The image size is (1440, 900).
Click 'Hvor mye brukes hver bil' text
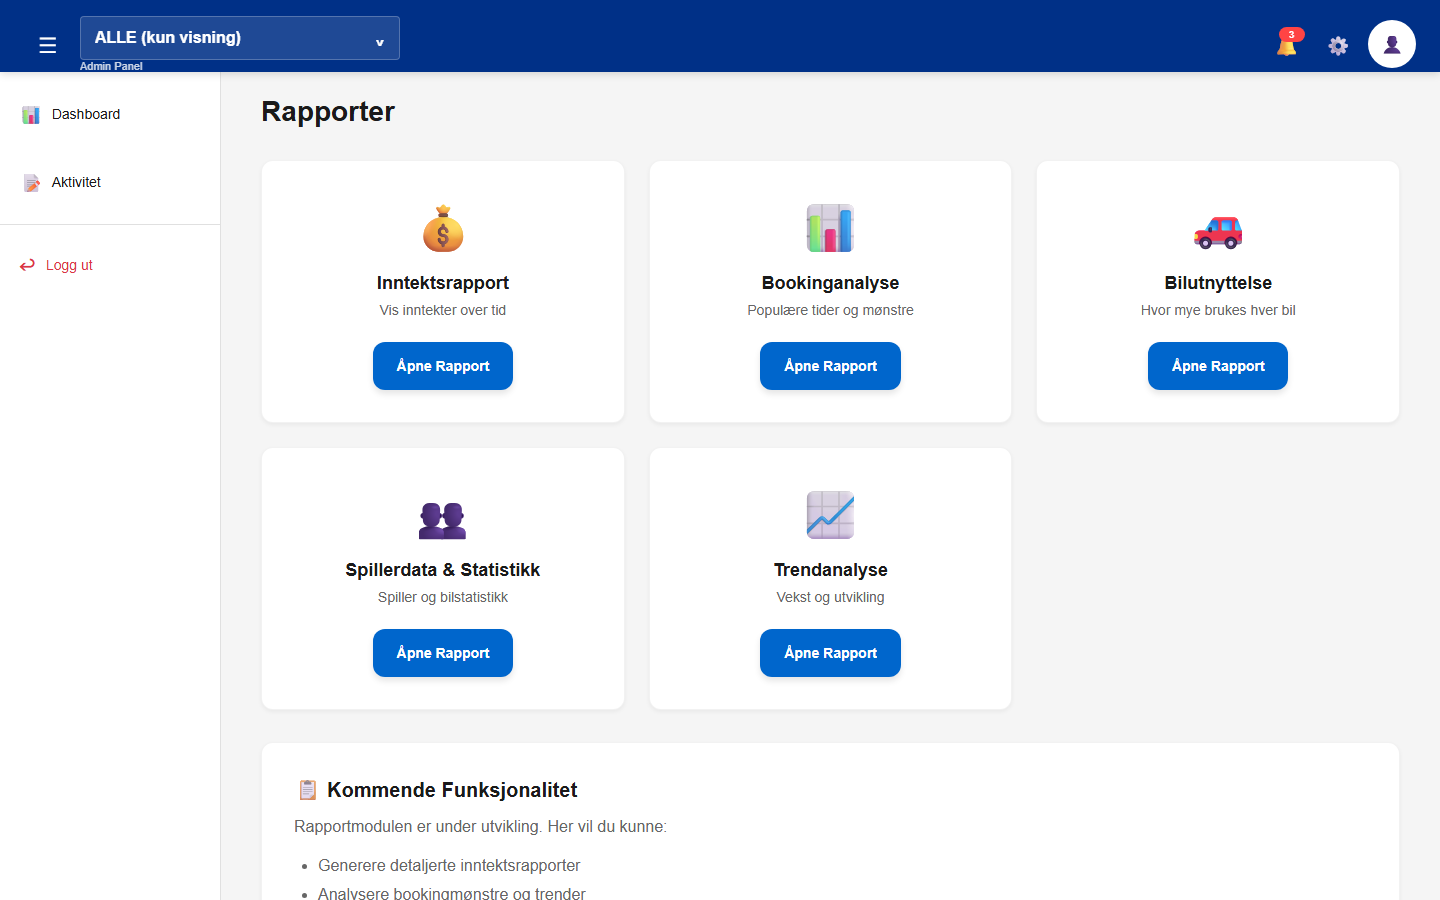[1218, 310]
